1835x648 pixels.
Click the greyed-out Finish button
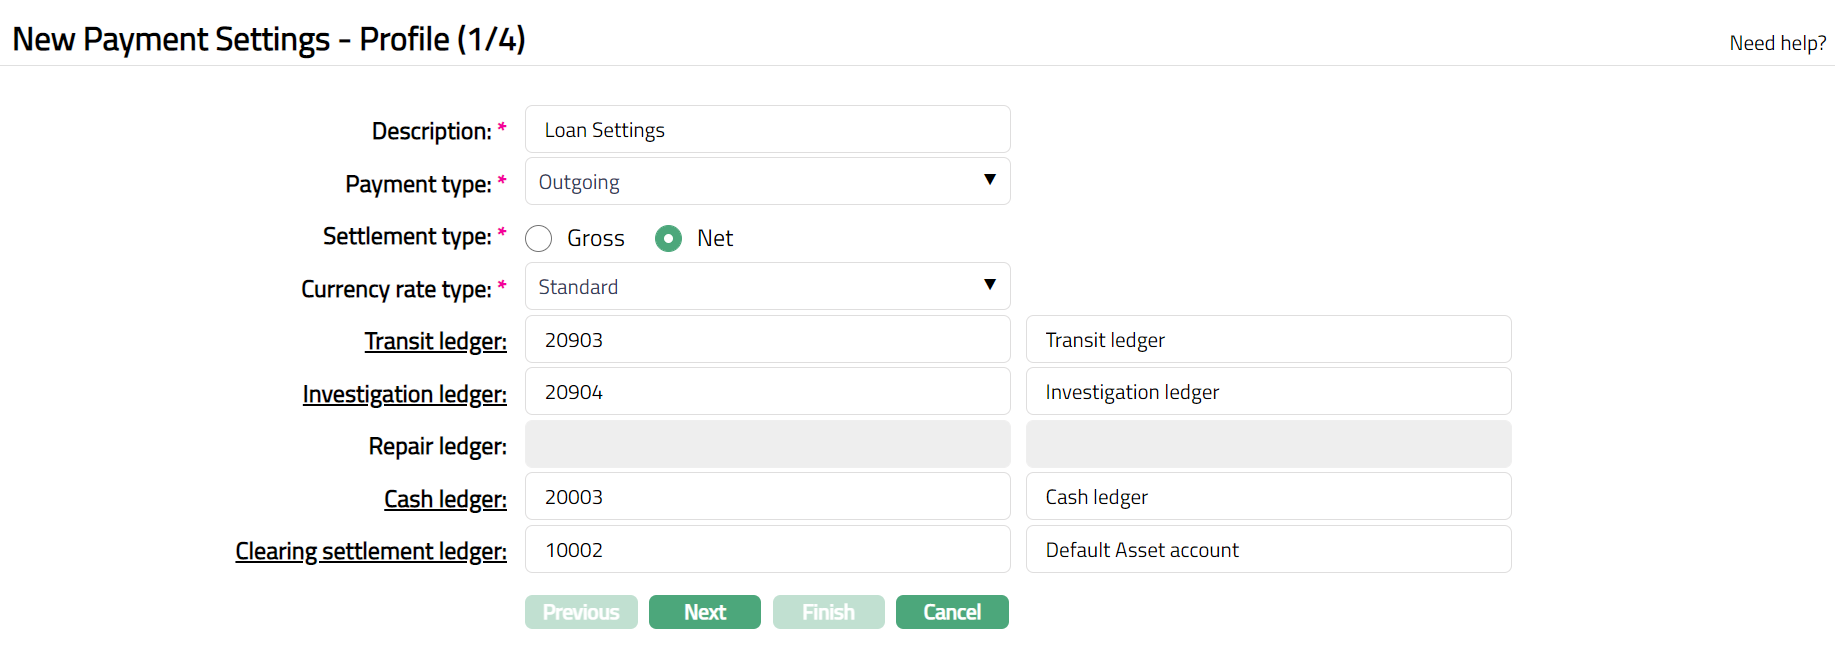point(828,612)
